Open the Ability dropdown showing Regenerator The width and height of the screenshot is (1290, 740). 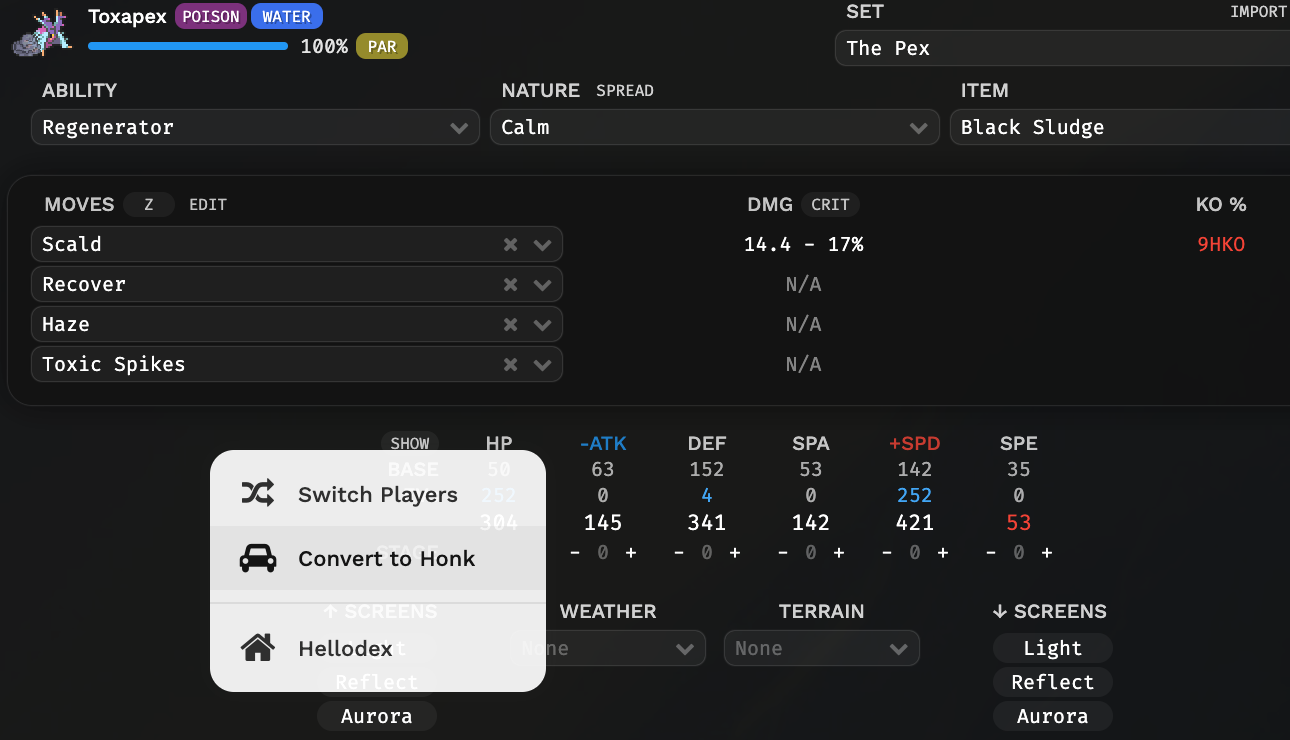(255, 128)
